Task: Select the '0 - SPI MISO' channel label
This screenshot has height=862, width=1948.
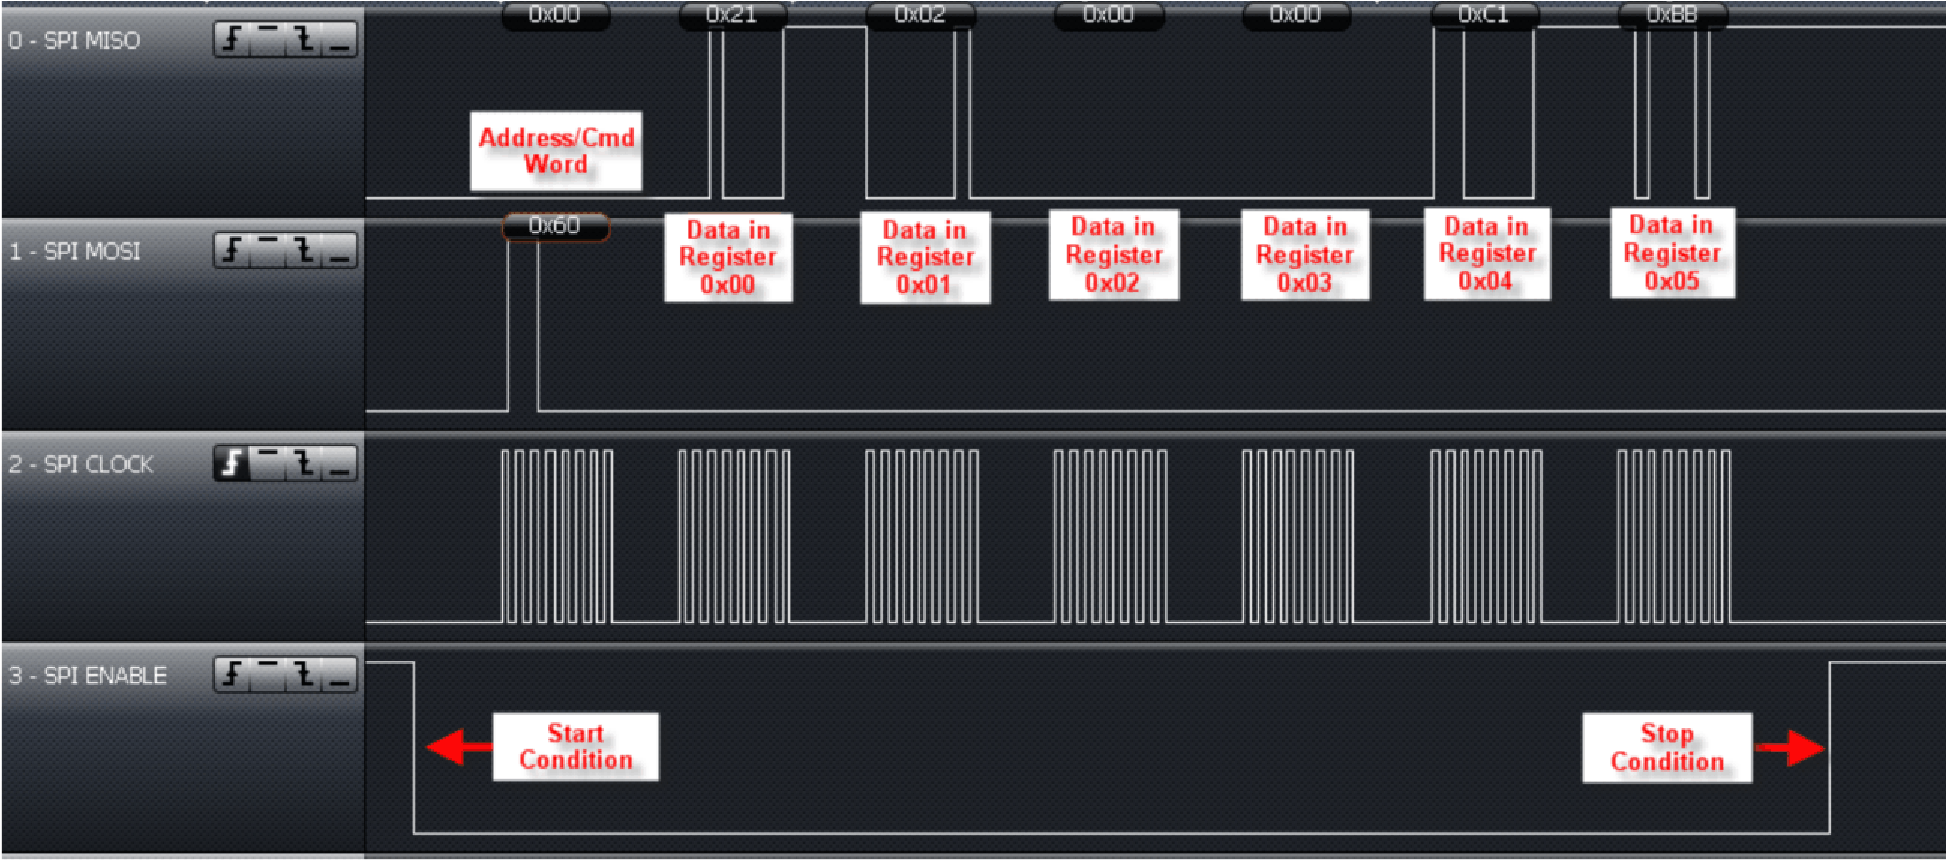Action: coord(74,41)
